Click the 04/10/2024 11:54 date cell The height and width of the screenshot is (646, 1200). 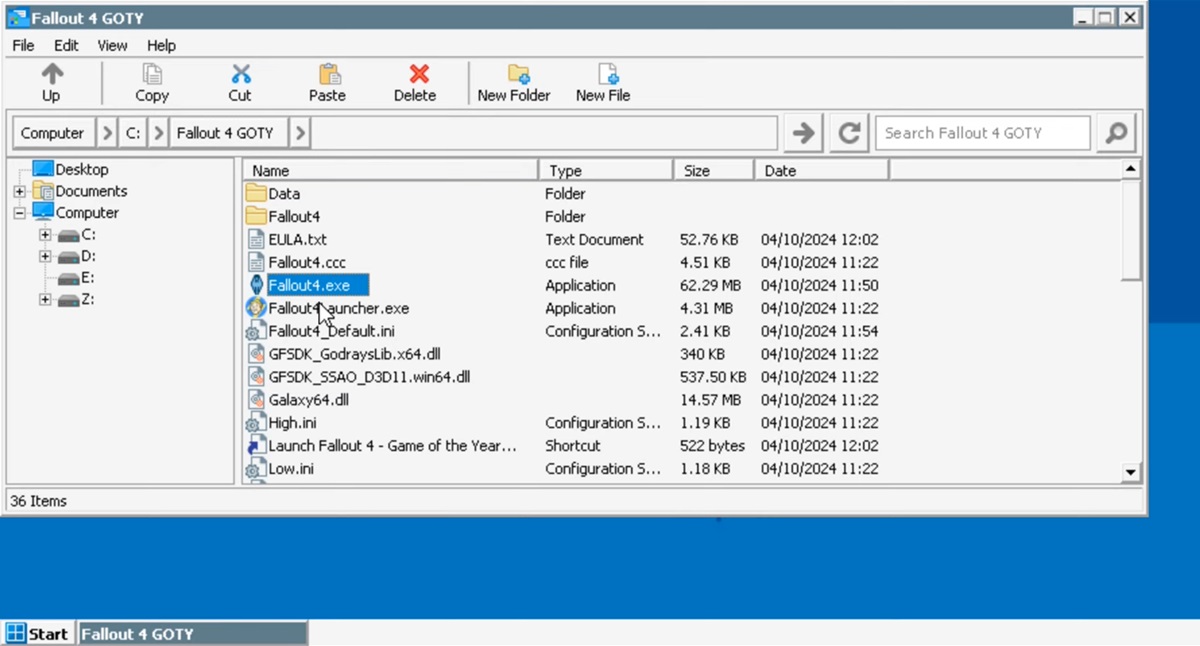(820, 331)
